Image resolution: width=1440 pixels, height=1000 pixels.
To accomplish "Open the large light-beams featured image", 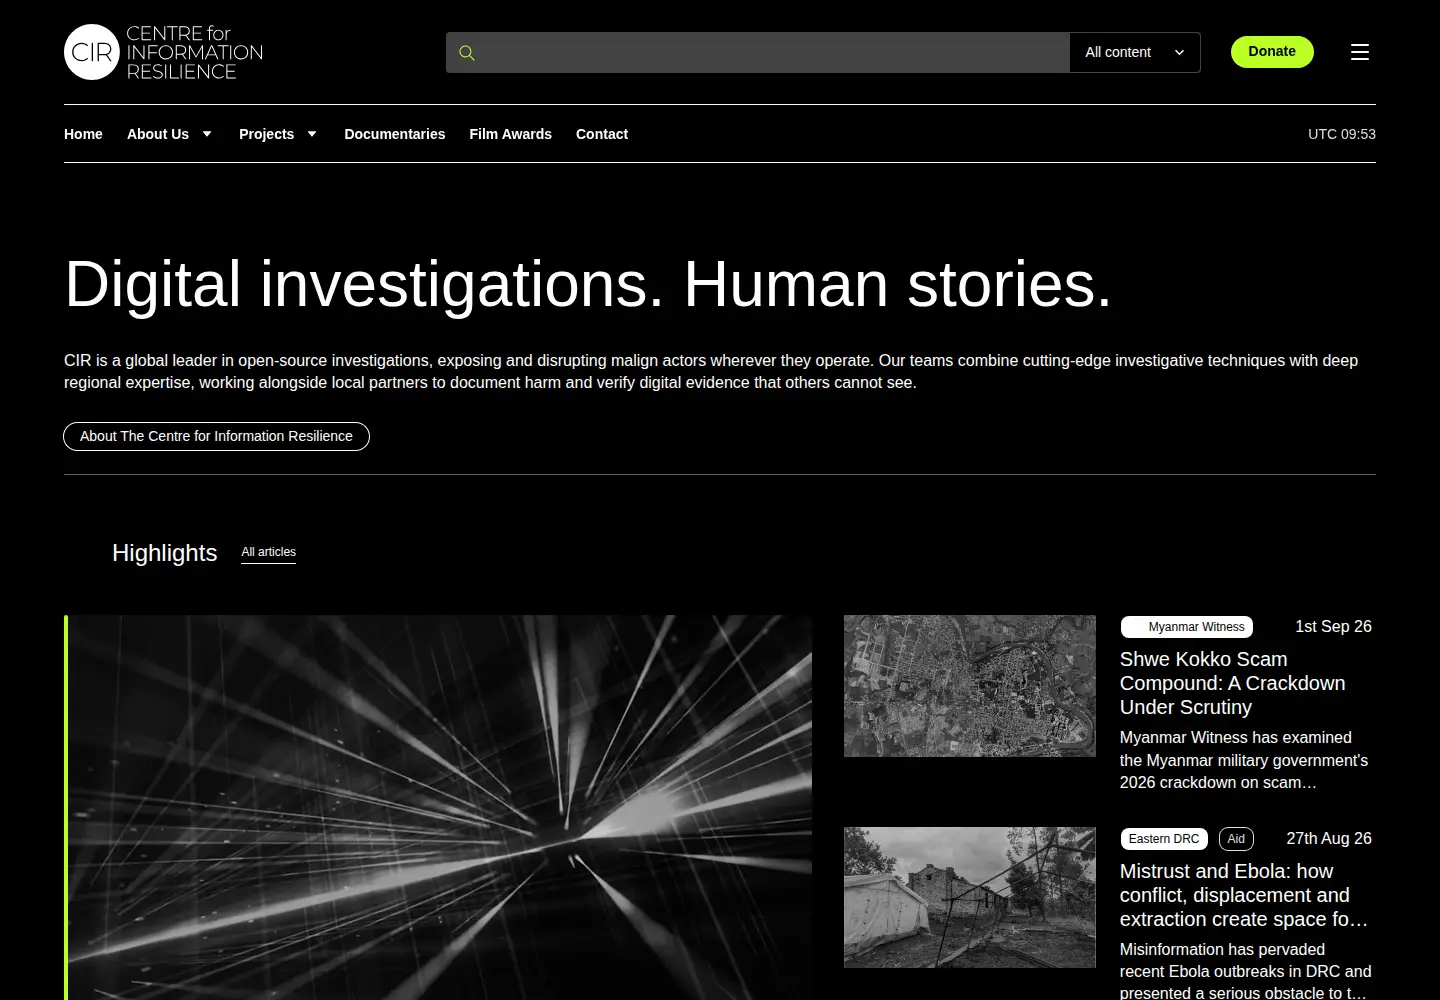I will point(438,807).
